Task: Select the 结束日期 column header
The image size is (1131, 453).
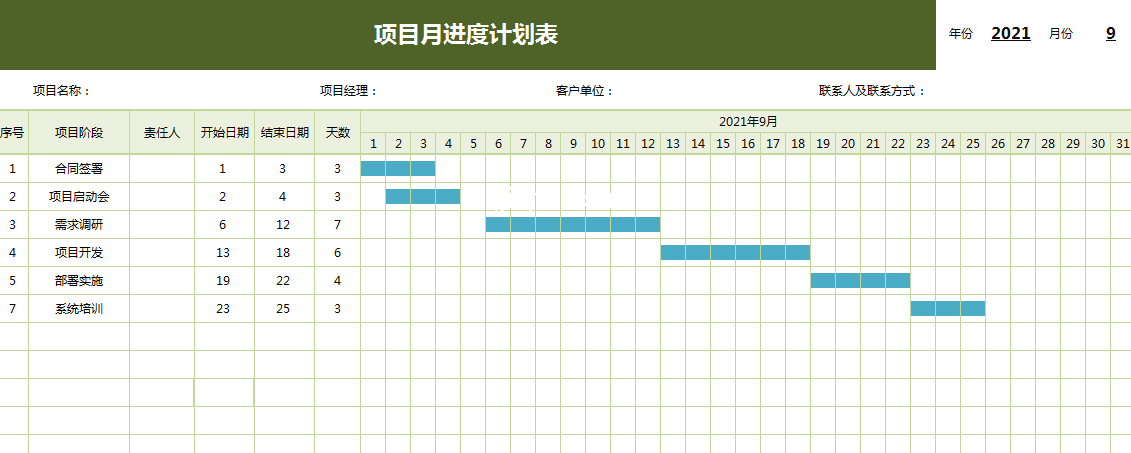Action: tap(285, 132)
